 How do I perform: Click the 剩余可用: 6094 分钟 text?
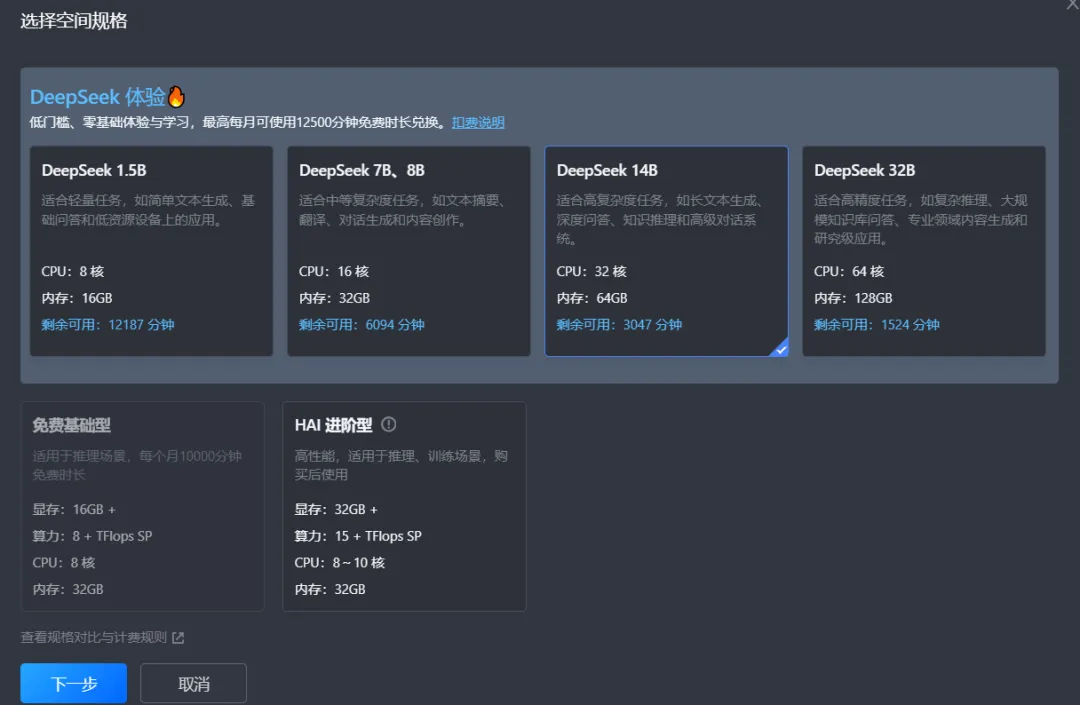pyautogui.click(x=362, y=324)
